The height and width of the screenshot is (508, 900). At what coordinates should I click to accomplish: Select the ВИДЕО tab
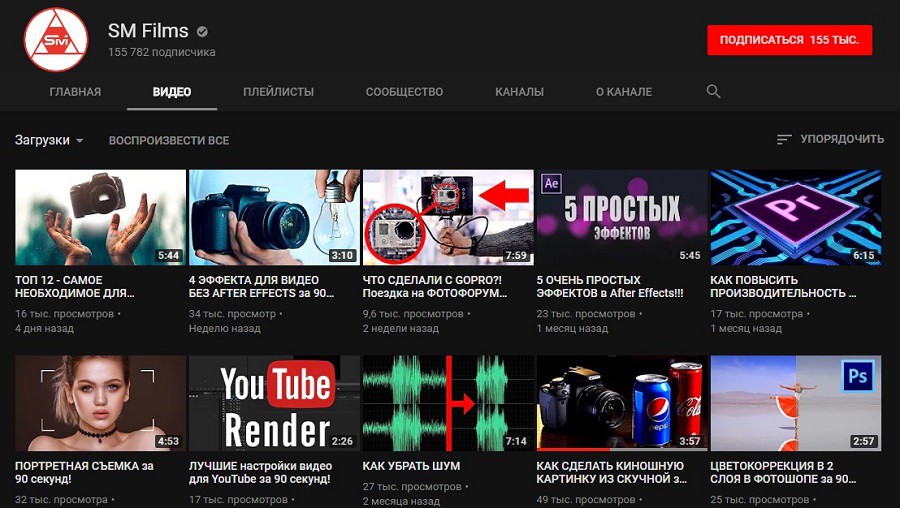pos(172,92)
